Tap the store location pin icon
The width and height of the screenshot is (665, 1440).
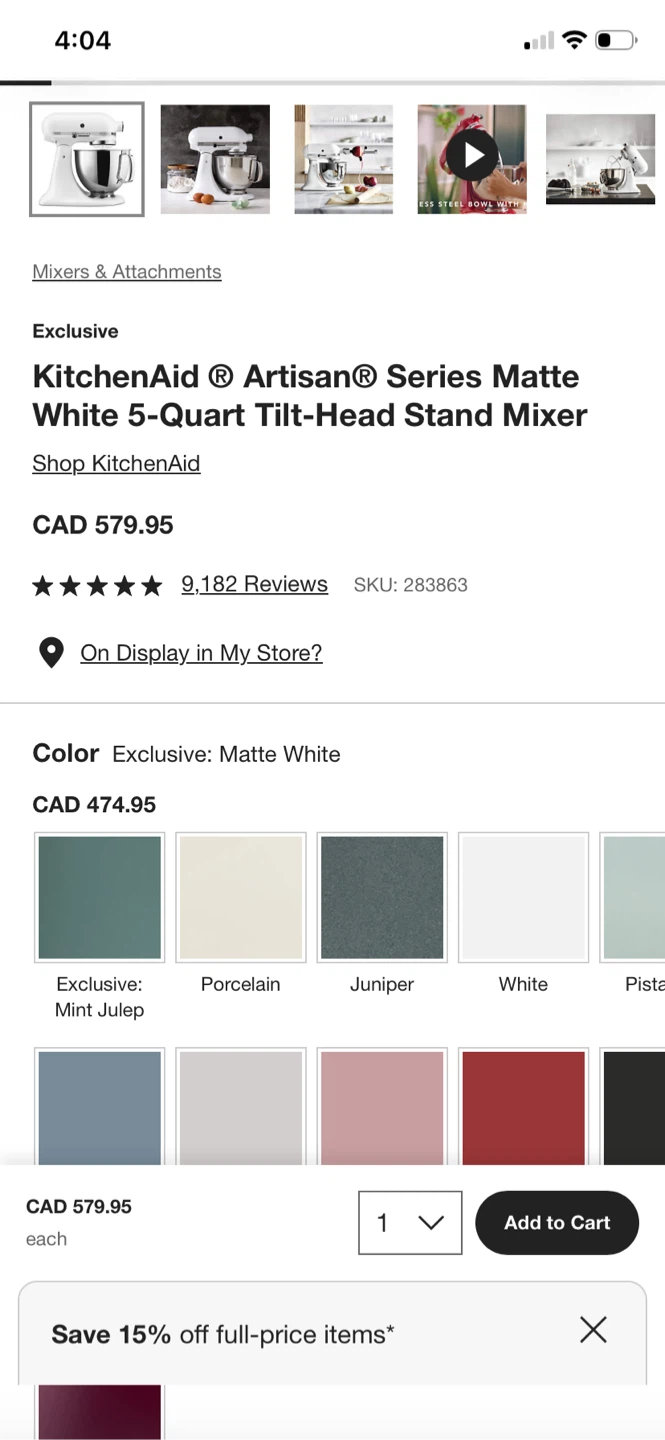(51, 653)
